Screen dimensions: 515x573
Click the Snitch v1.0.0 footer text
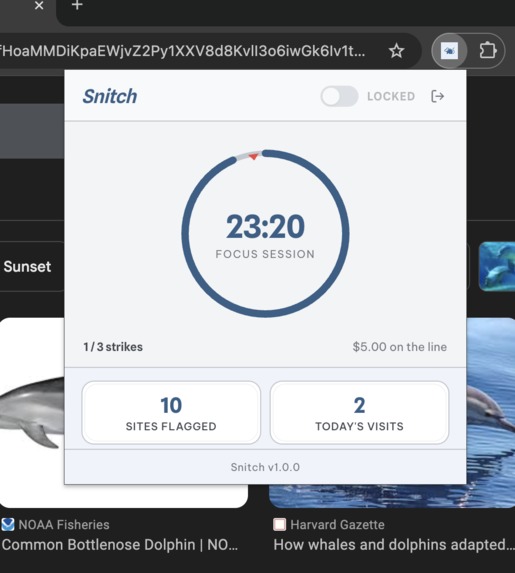[x=265, y=467]
